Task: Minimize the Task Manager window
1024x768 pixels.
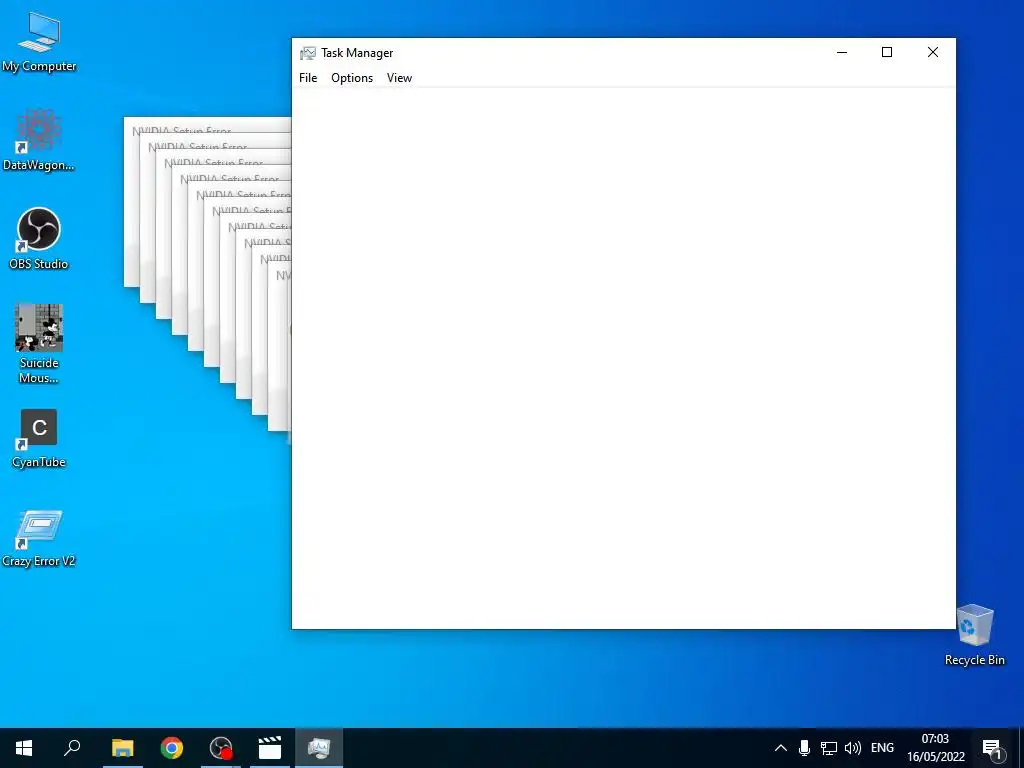Action: [x=842, y=52]
